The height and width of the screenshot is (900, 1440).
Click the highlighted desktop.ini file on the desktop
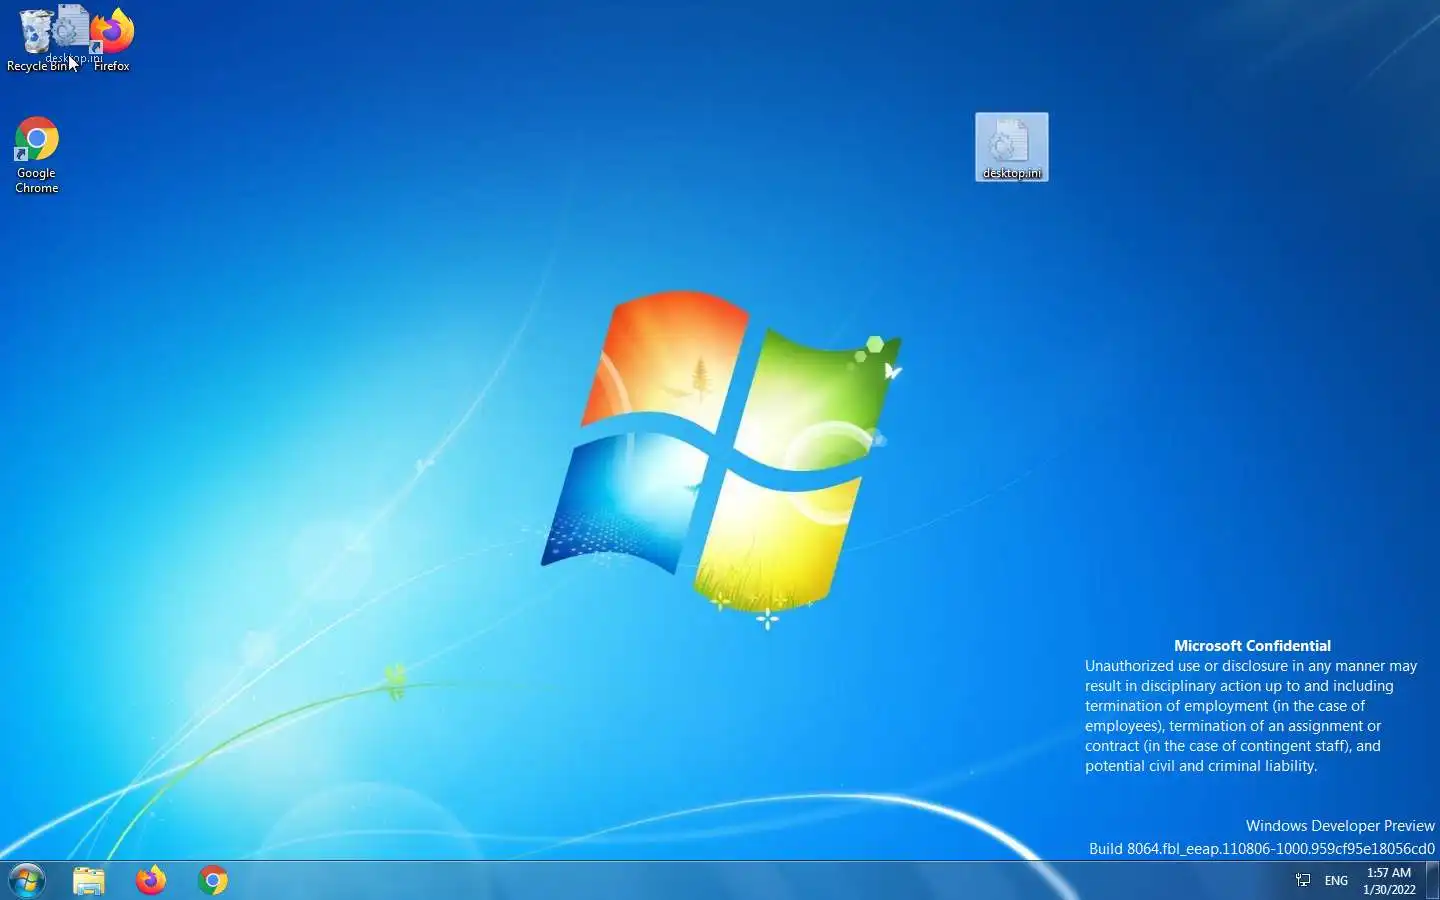tap(1012, 147)
